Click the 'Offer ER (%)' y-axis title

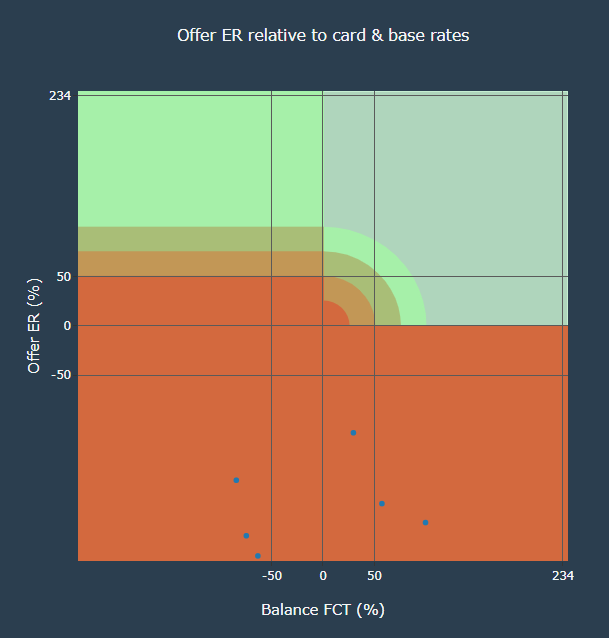point(34,326)
